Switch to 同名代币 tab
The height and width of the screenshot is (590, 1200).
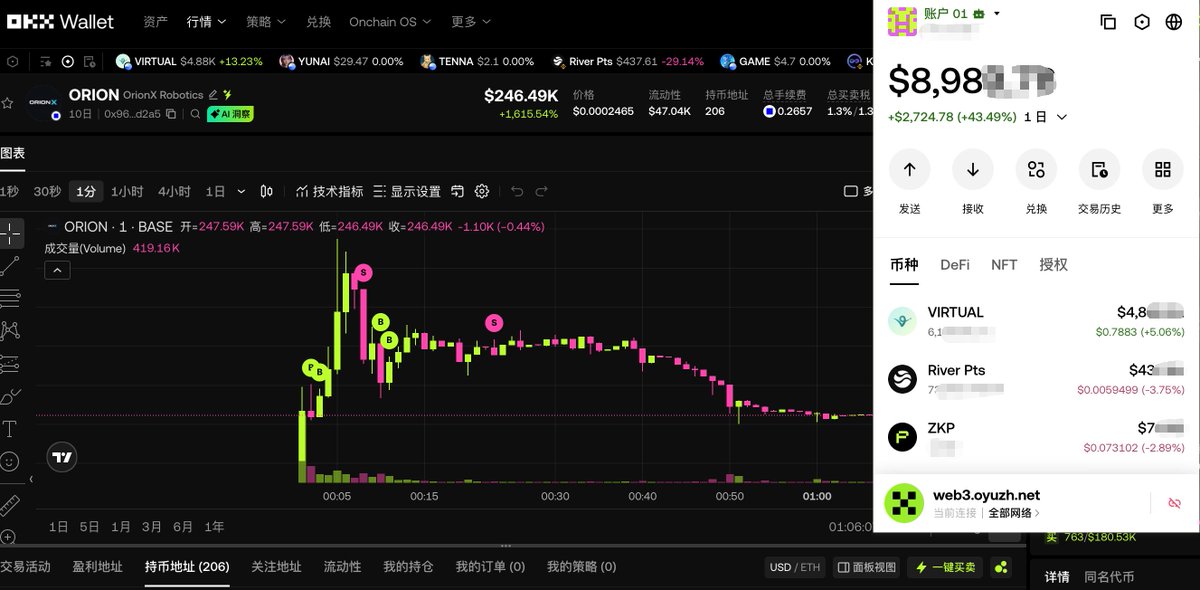click(x=1109, y=577)
